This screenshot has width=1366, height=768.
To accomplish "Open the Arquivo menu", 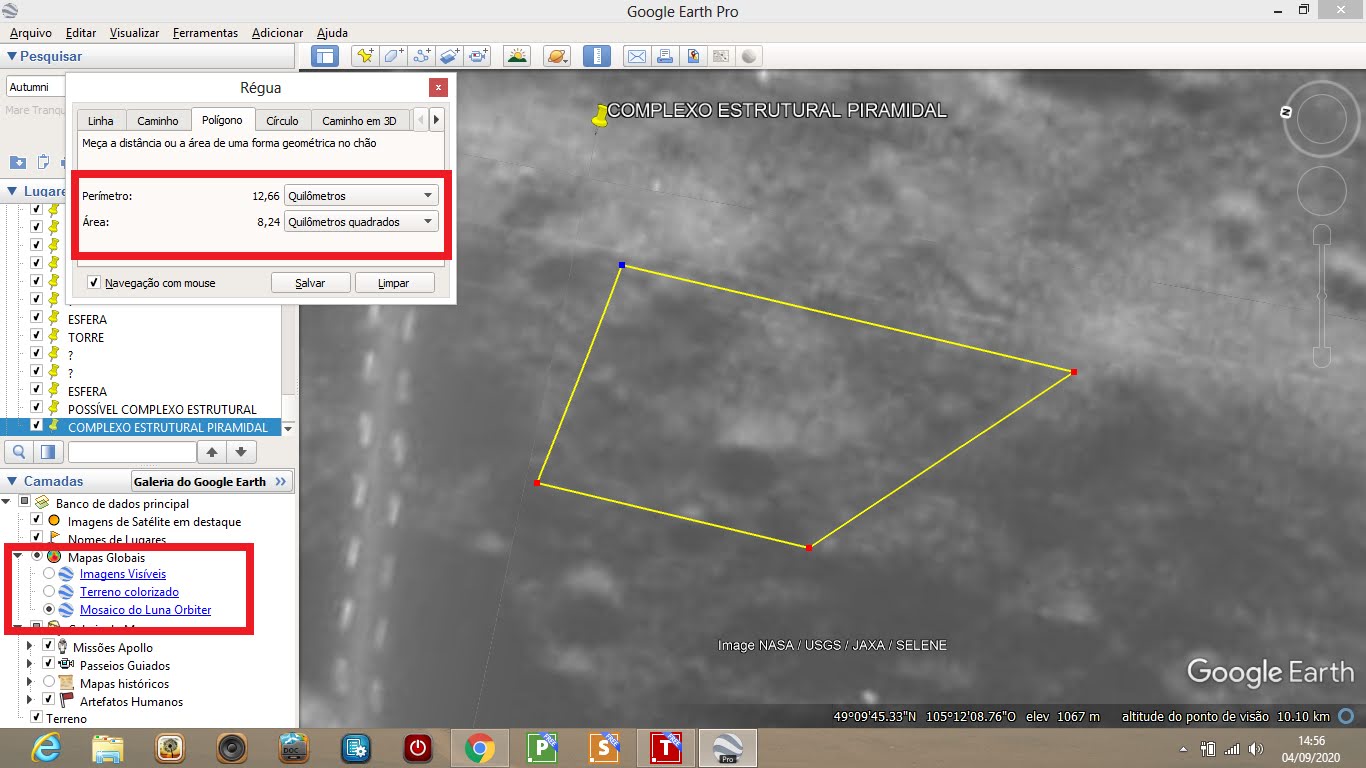I will point(31,33).
